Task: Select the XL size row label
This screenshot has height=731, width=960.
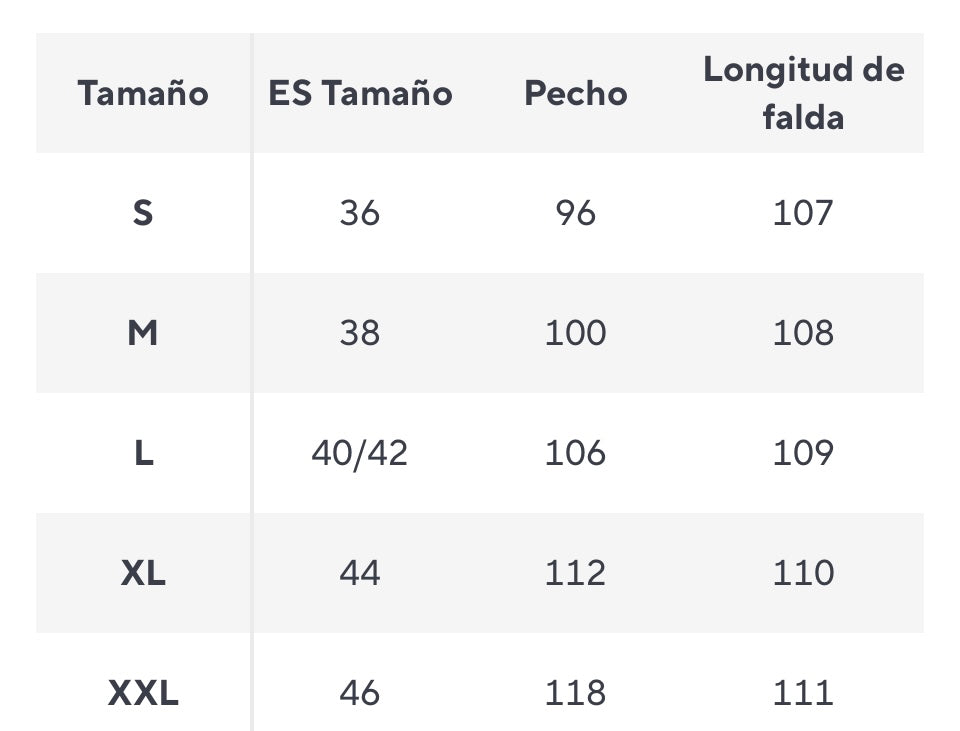Action: point(143,573)
